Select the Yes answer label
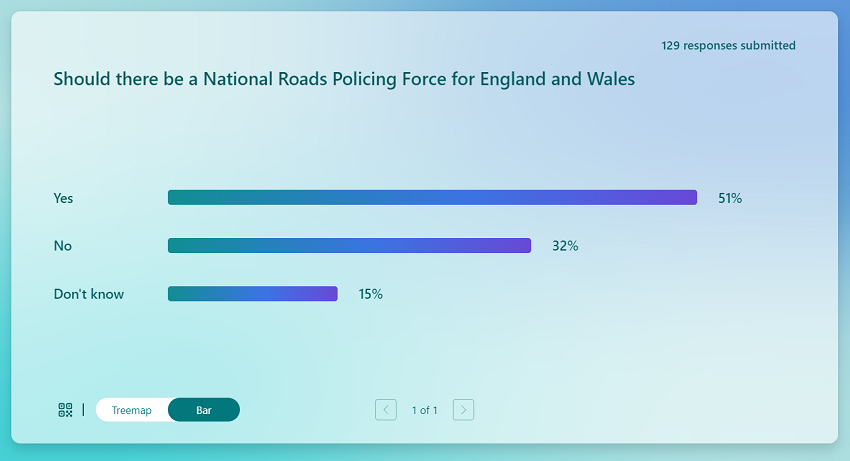Viewport: 850px width, 461px height. pyautogui.click(x=63, y=198)
